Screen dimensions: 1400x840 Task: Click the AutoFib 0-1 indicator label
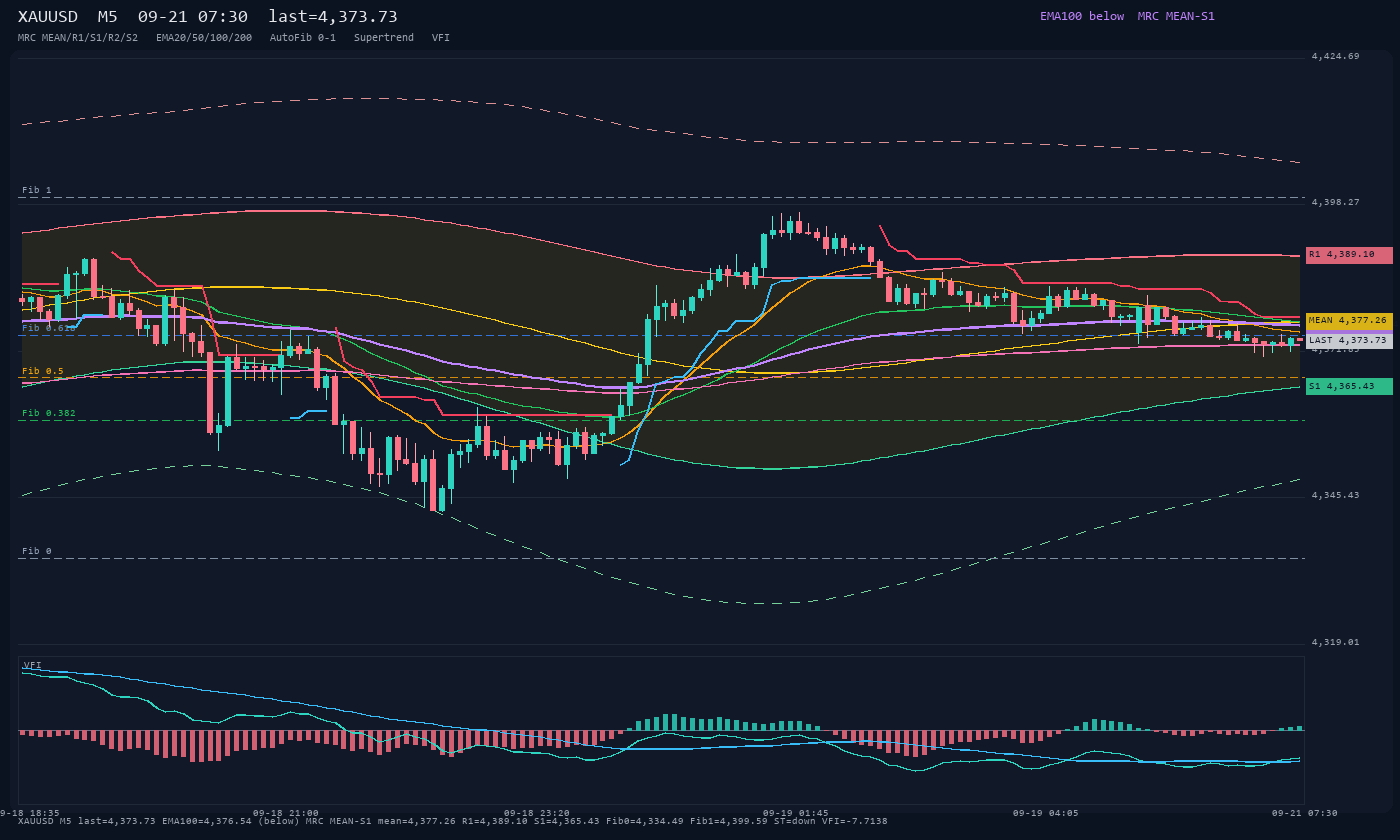coord(303,38)
